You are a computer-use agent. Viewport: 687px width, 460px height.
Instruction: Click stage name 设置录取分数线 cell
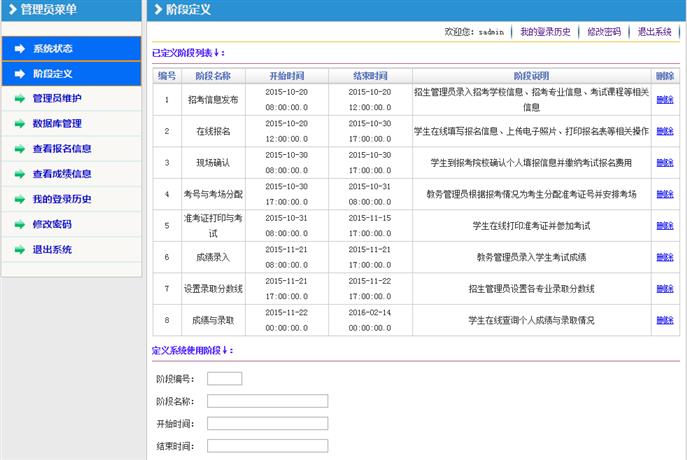tap(213, 289)
